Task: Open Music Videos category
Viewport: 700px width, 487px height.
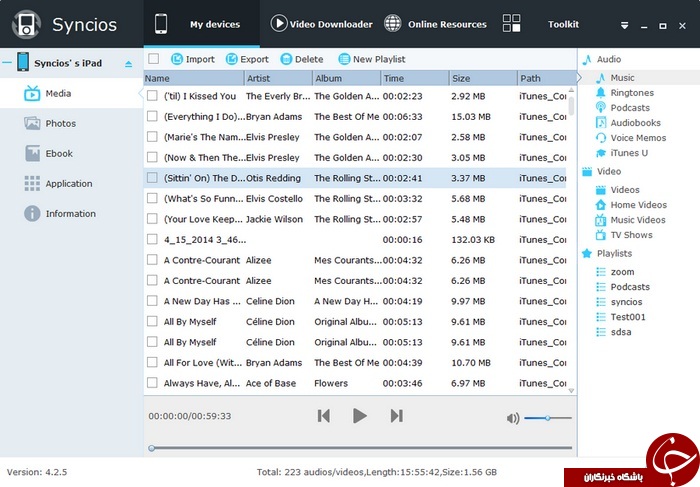Action: tap(637, 220)
